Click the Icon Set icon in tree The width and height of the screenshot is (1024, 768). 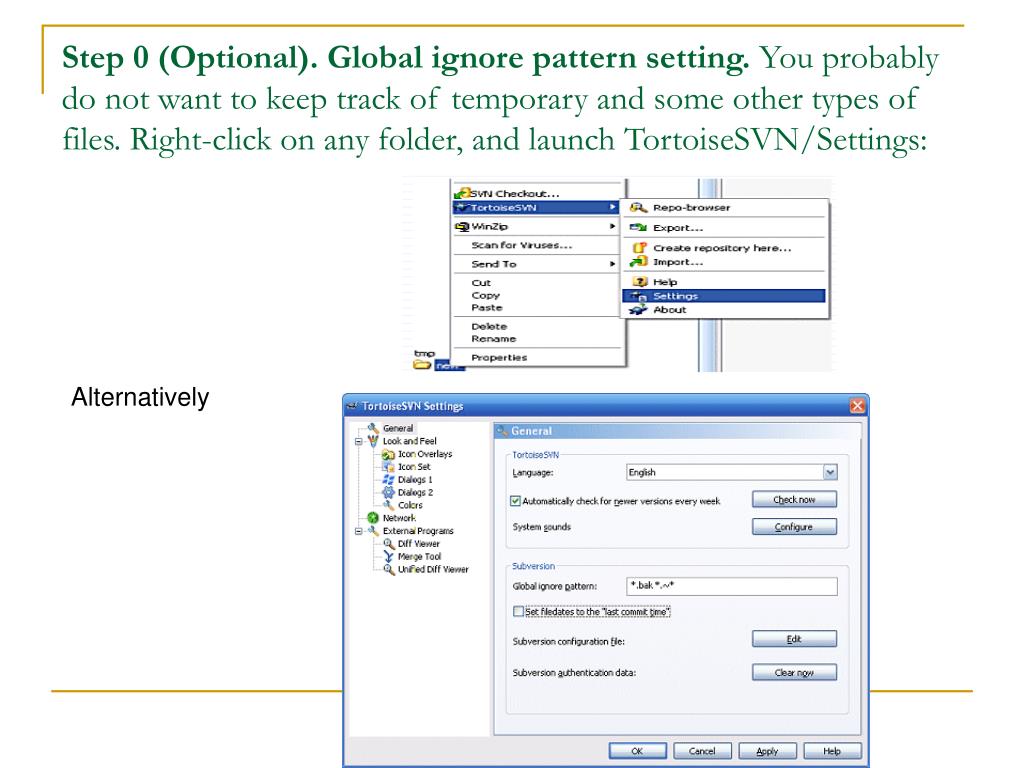[388, 467]
